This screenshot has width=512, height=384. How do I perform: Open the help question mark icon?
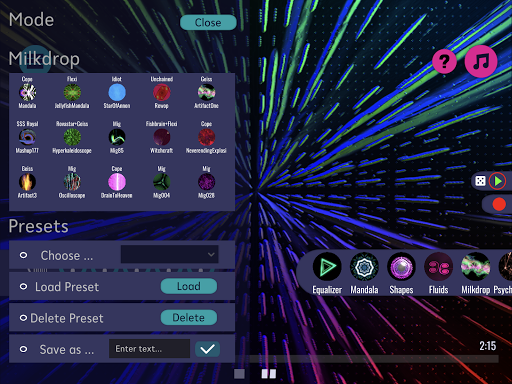pyautogui.click(x=444, y=61)
